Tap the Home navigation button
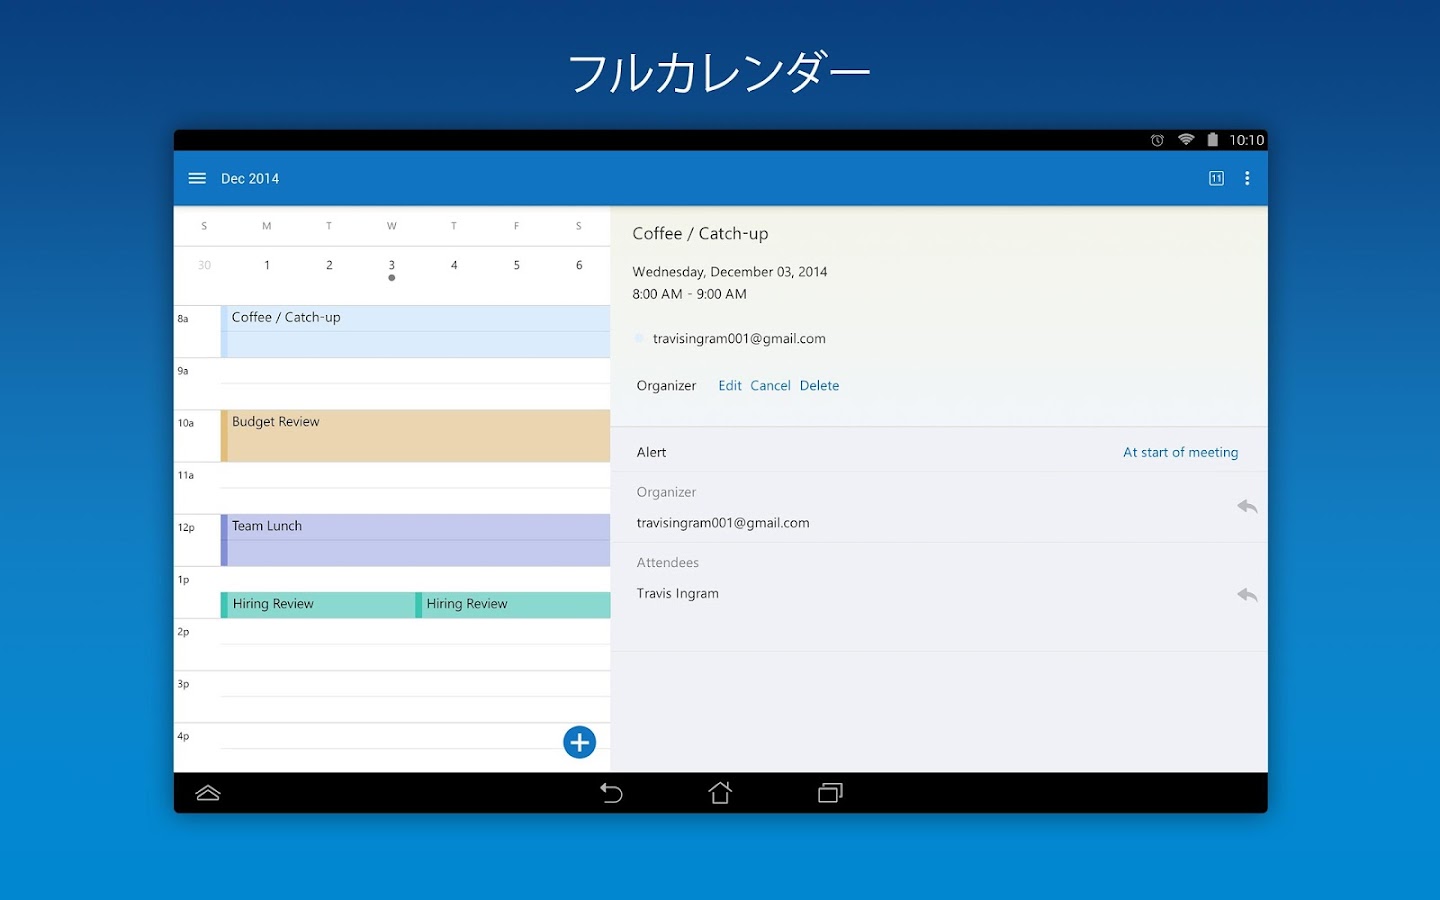 [x=720, y=792]
